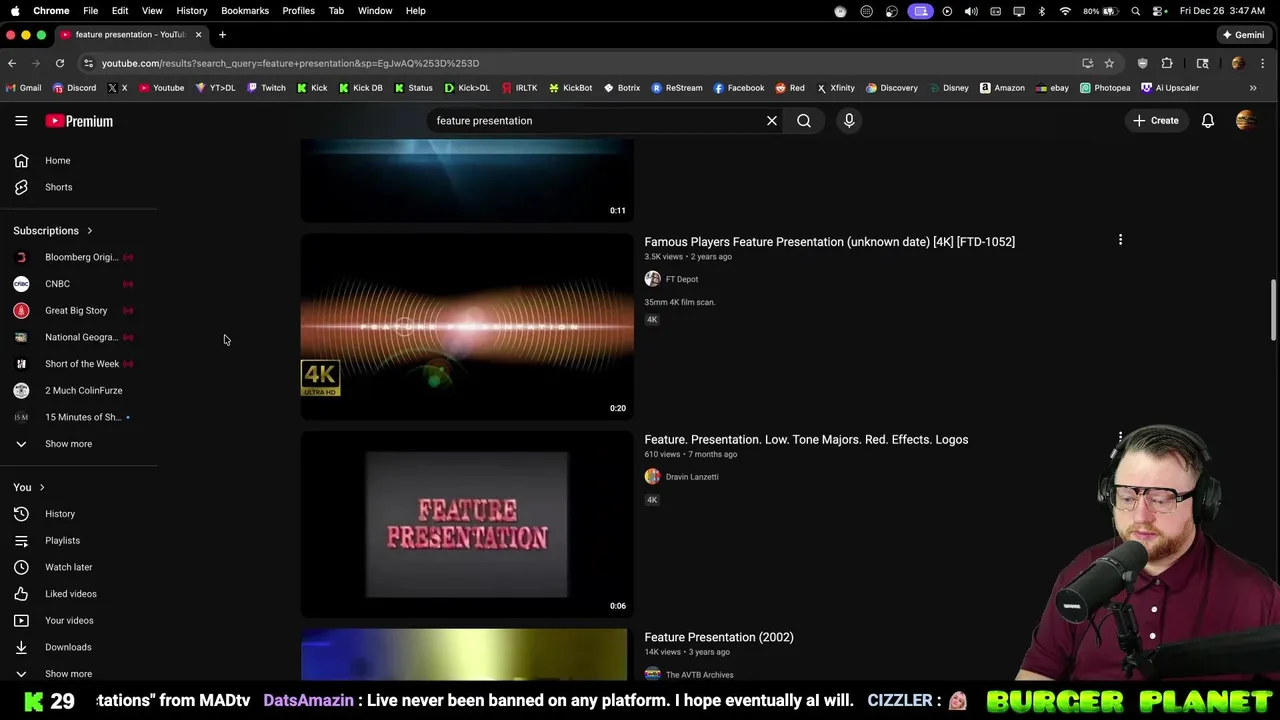Open more options for Famous Players video
The width and height of the screenshot is (1280, 720).
[x=1120, y=240]
